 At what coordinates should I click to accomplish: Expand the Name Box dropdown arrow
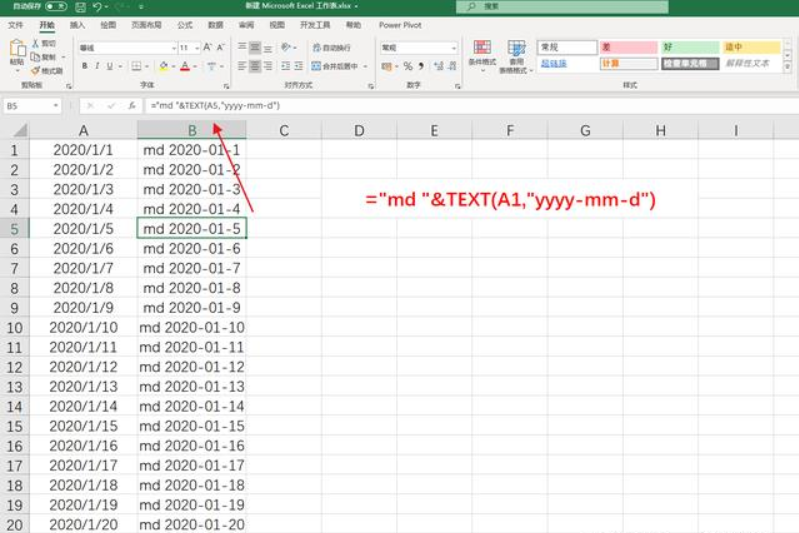click(55, 105)
